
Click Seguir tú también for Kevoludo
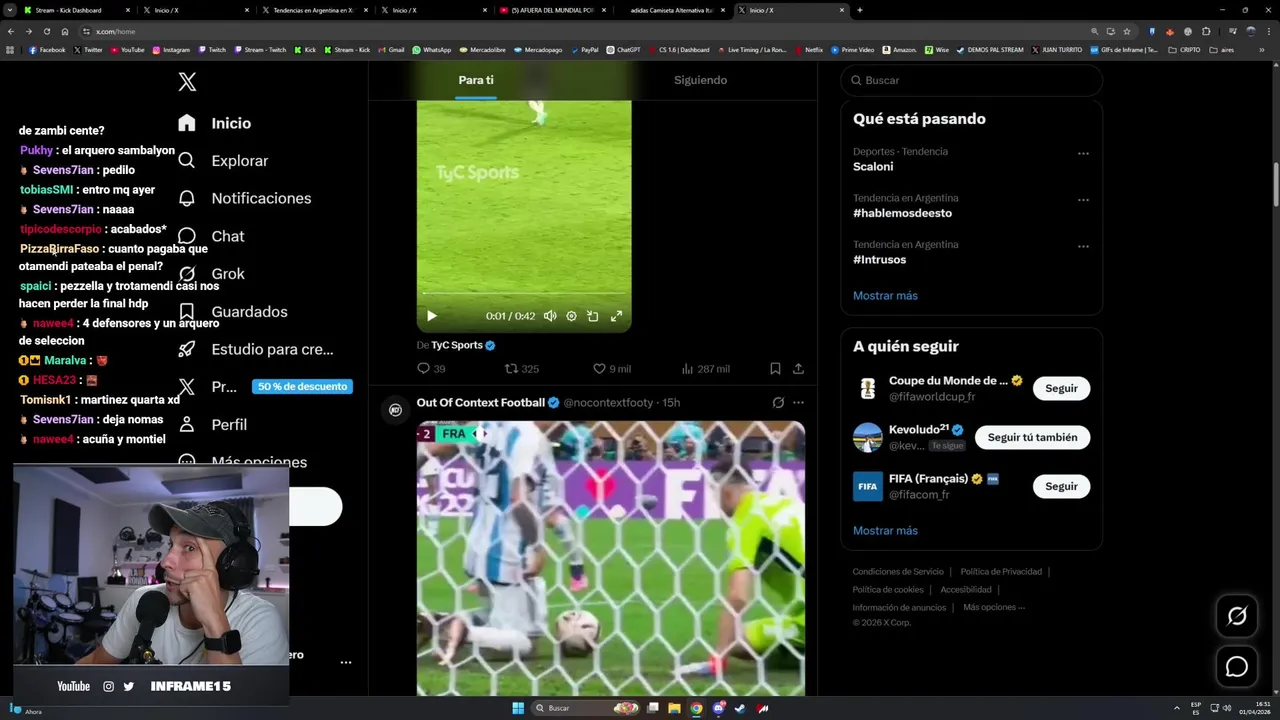pyautogui.click(x=1032, y=437)
